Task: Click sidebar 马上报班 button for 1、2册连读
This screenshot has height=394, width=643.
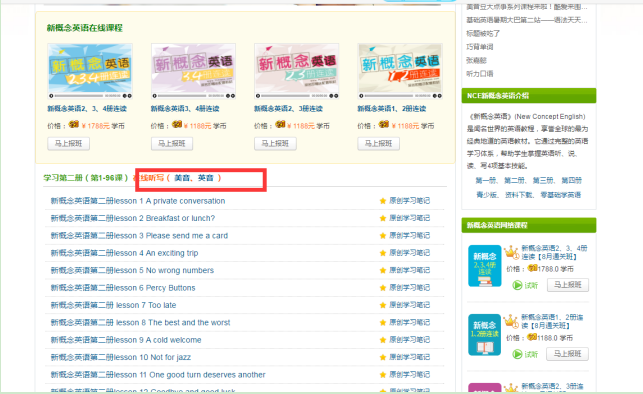Action: point(568,354)
